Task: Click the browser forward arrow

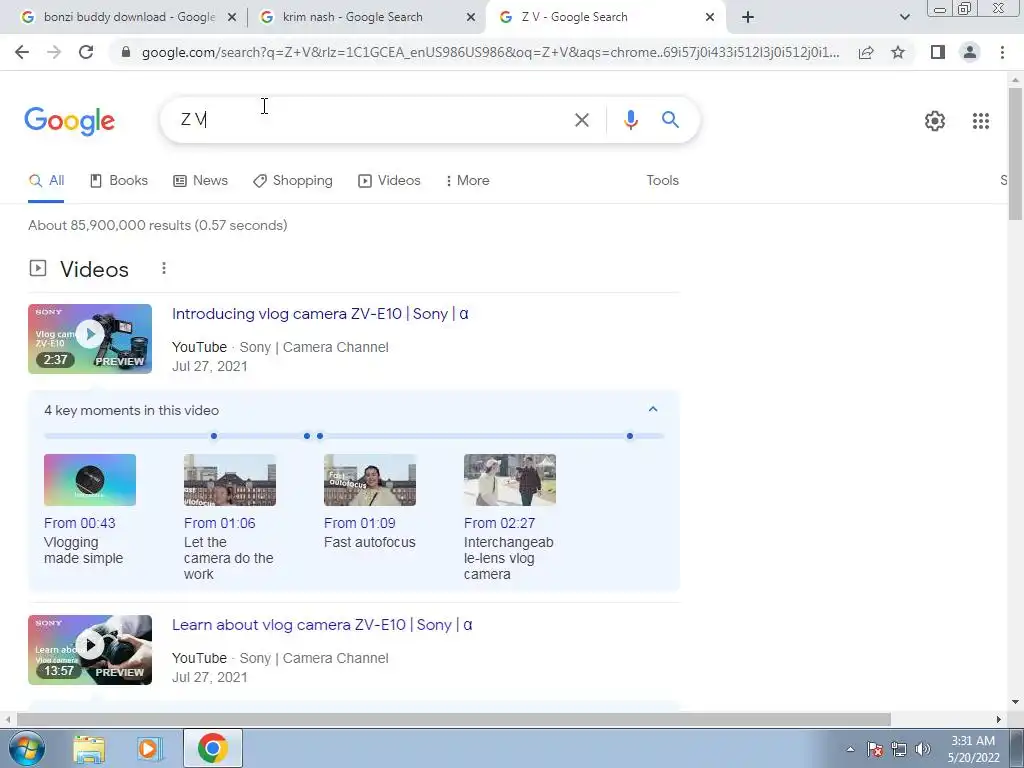Action: (x=54, y=52)
